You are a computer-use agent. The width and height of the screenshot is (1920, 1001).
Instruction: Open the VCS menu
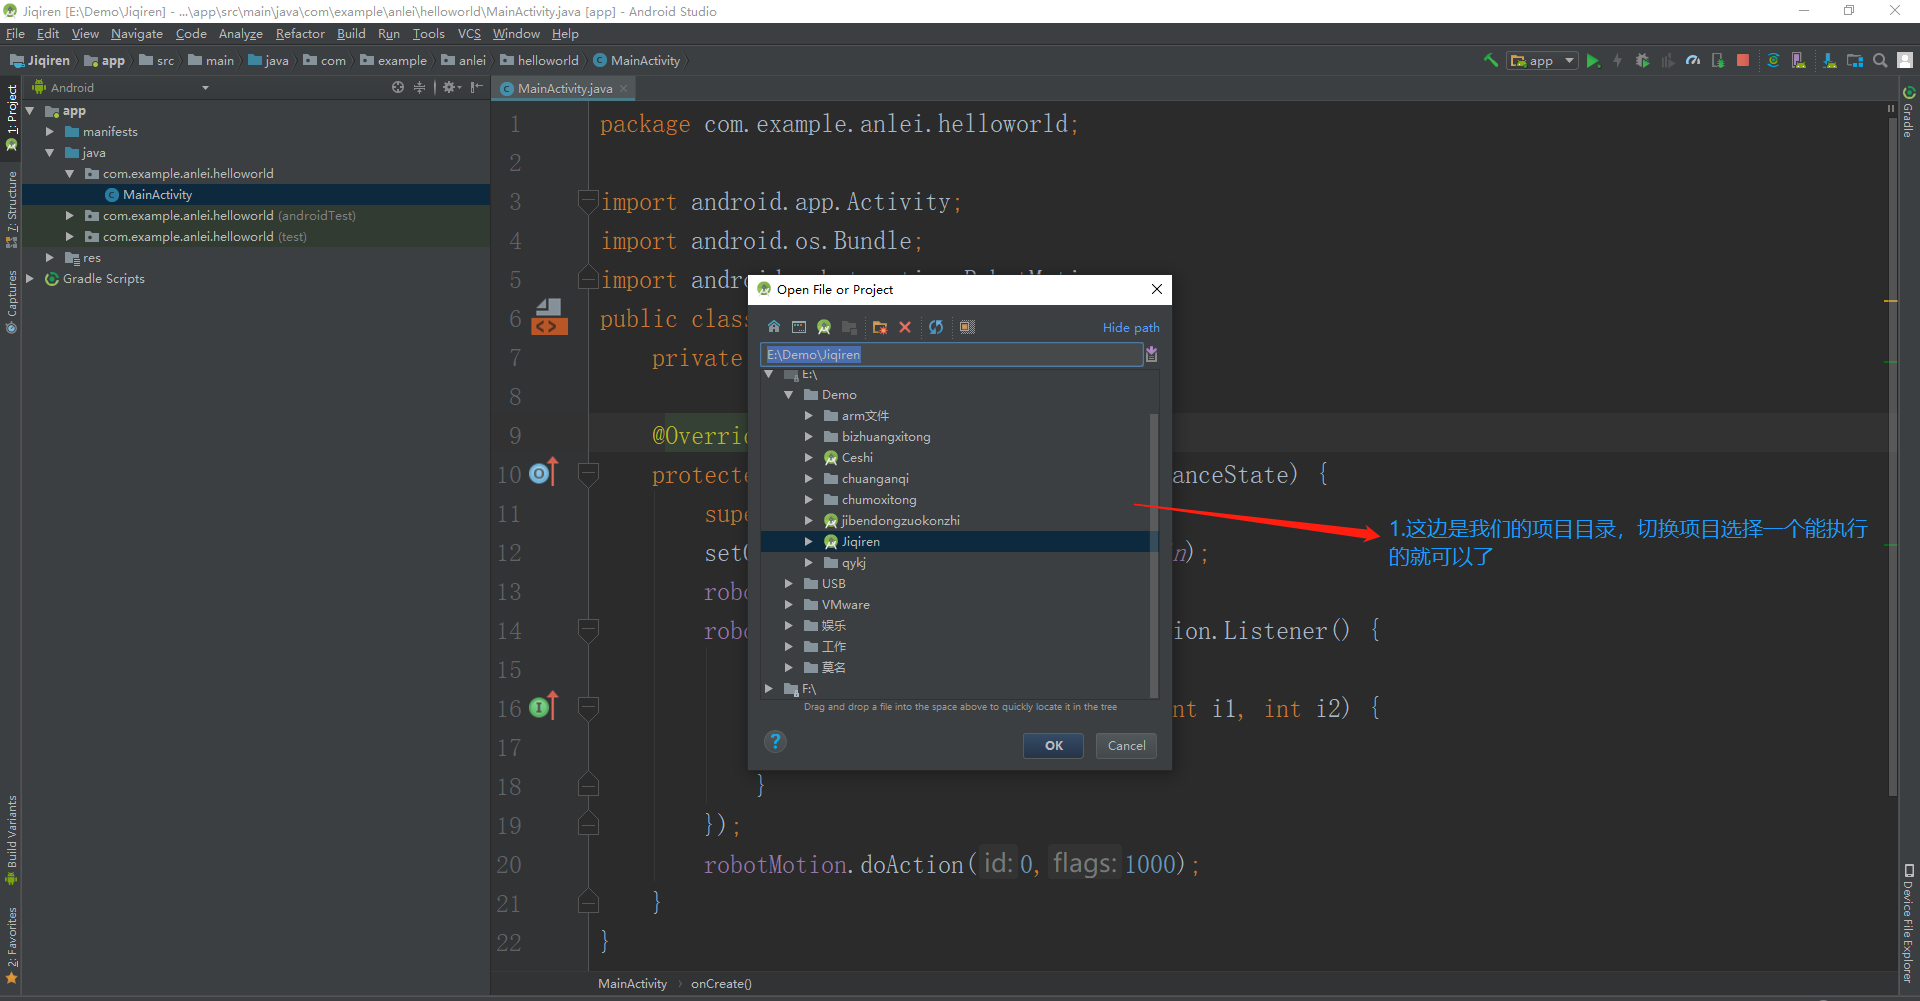point(469,33)
